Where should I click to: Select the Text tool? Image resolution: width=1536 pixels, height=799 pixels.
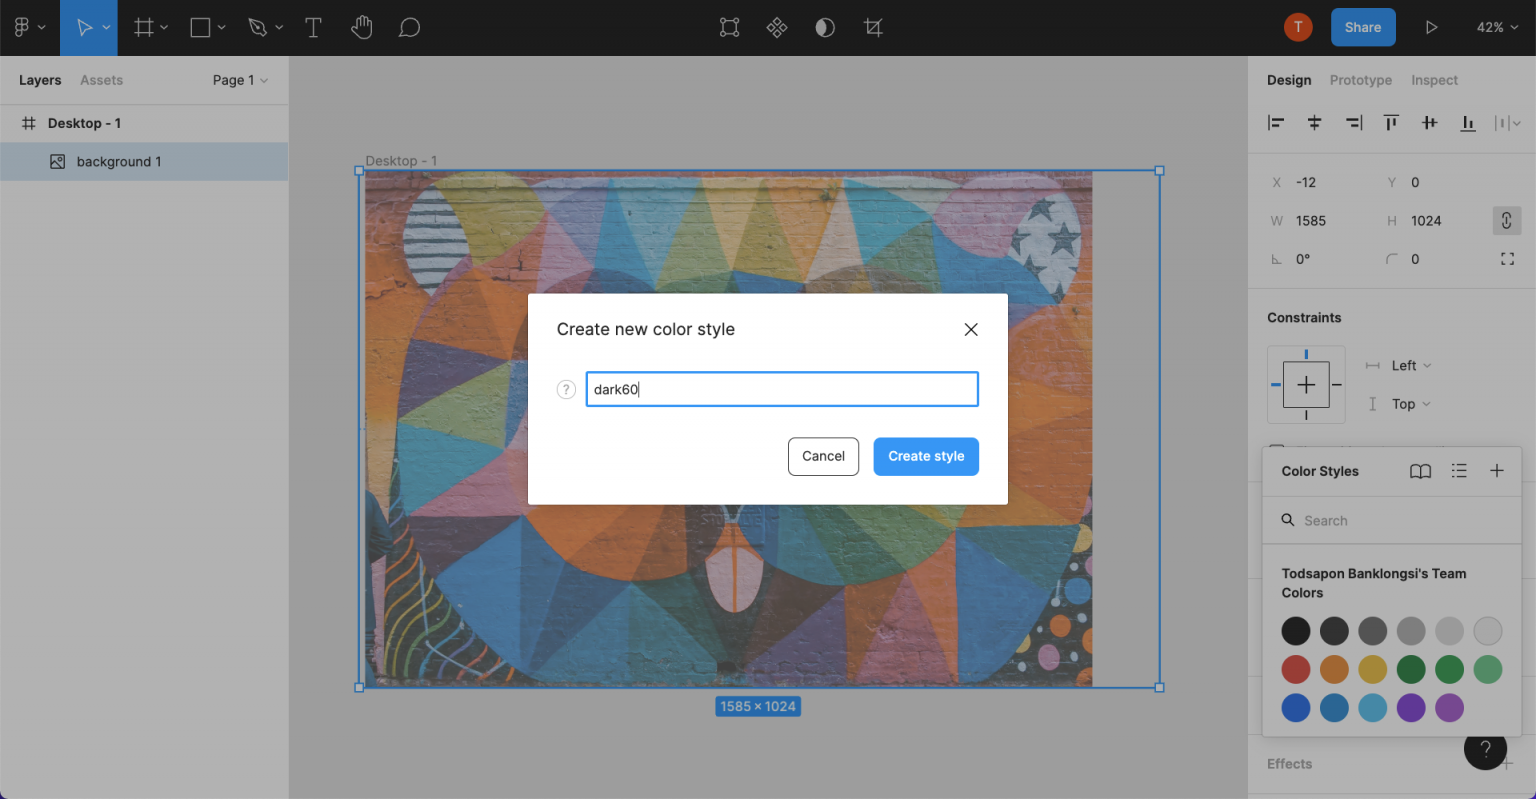click(313, 28)
